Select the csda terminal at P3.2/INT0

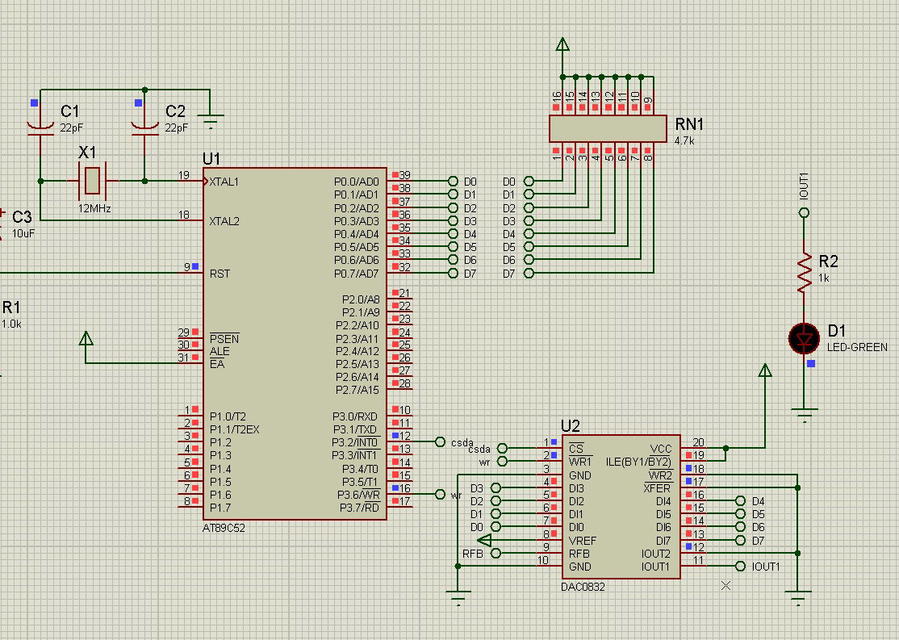pos(441,441)
